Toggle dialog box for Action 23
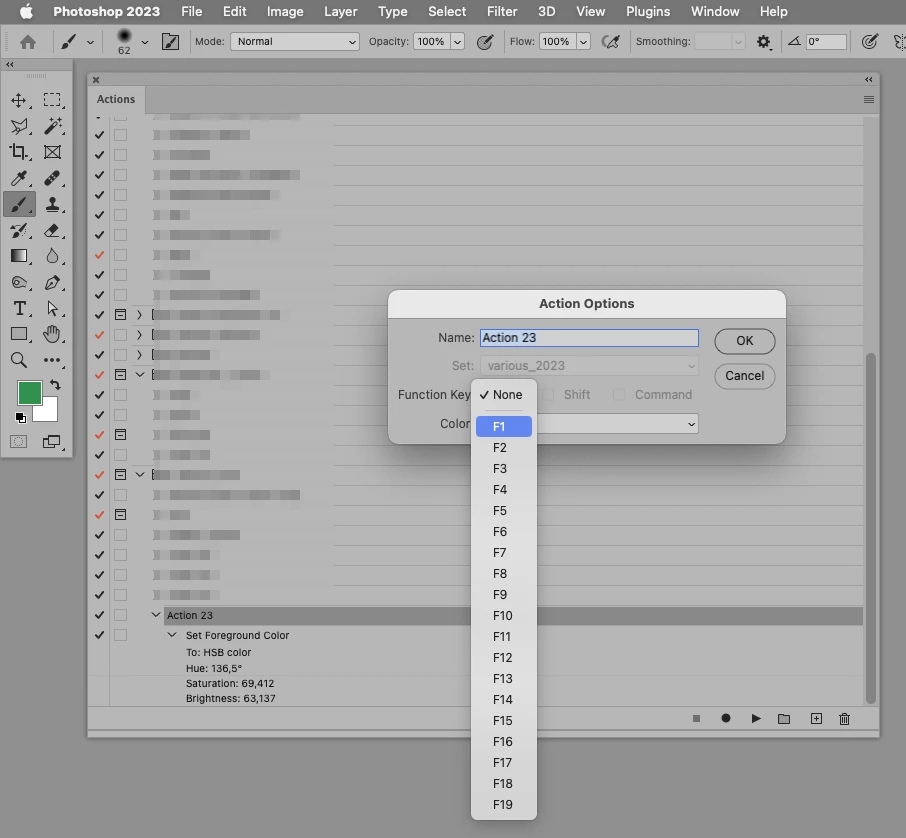This screenshot has height=838, width=906. [120, 615]
